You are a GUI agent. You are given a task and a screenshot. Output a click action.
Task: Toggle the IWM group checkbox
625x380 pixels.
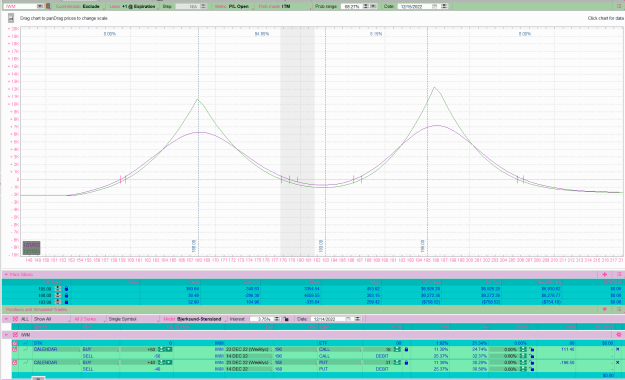coord(15,335)
